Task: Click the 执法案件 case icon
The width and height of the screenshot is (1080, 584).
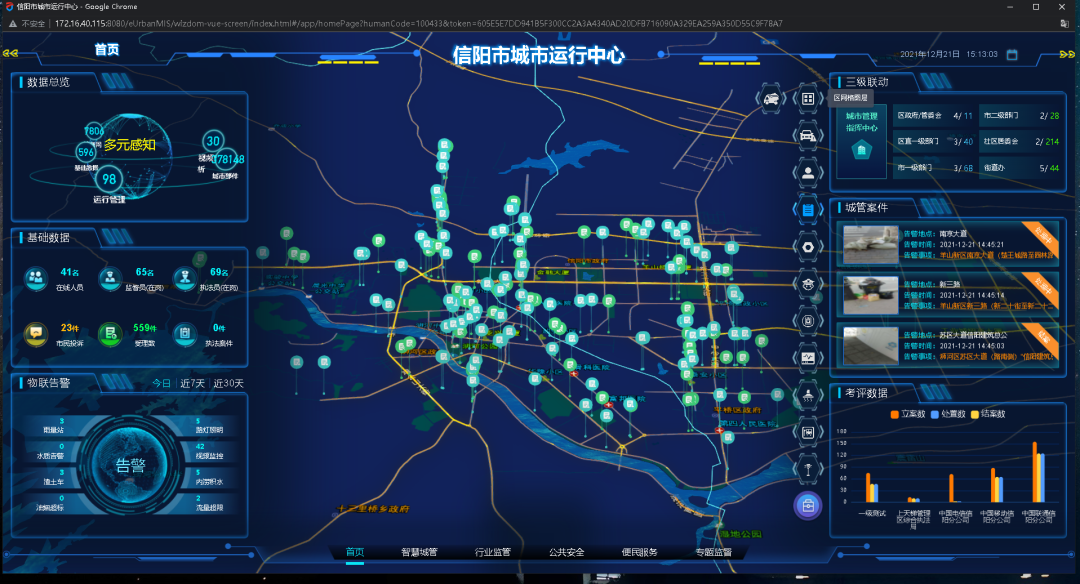Action: [x=185, y=334]
